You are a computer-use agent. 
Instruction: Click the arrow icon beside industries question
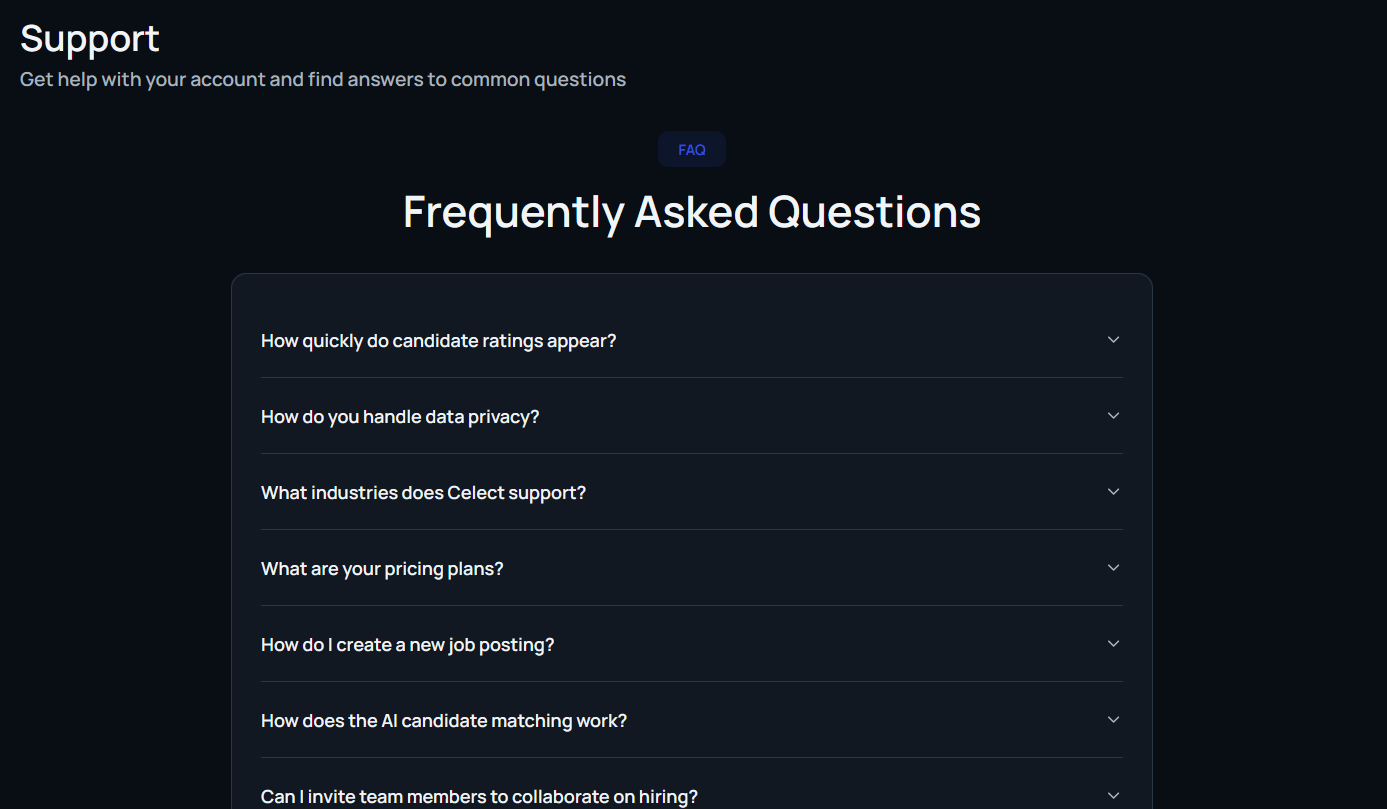tap(1113, 492)
